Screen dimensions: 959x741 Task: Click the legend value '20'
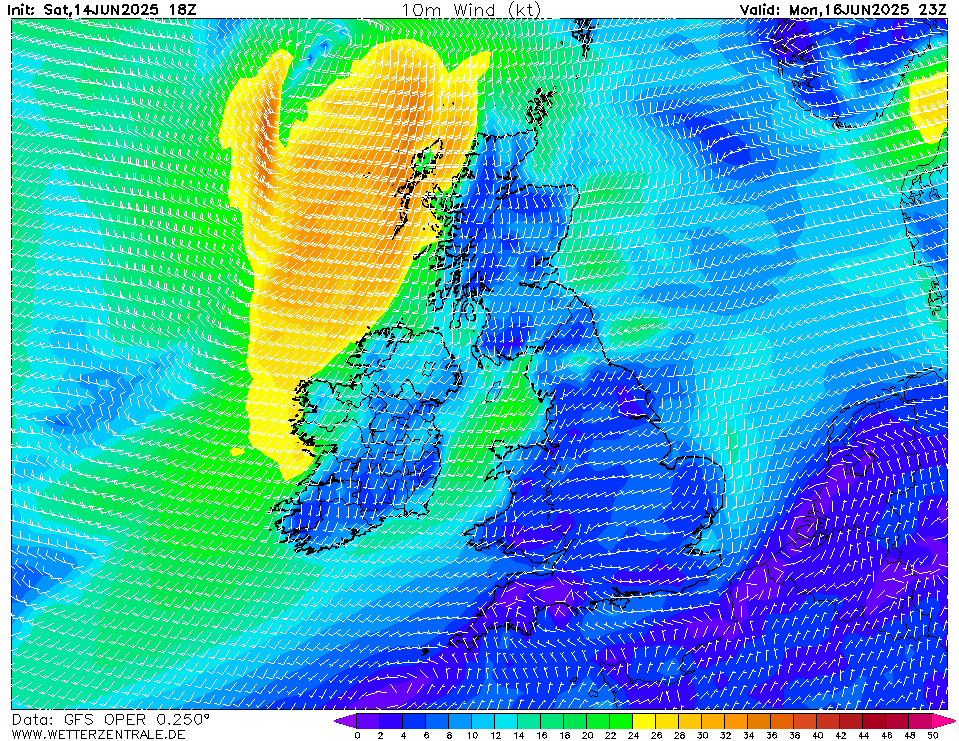pos(587,735)
